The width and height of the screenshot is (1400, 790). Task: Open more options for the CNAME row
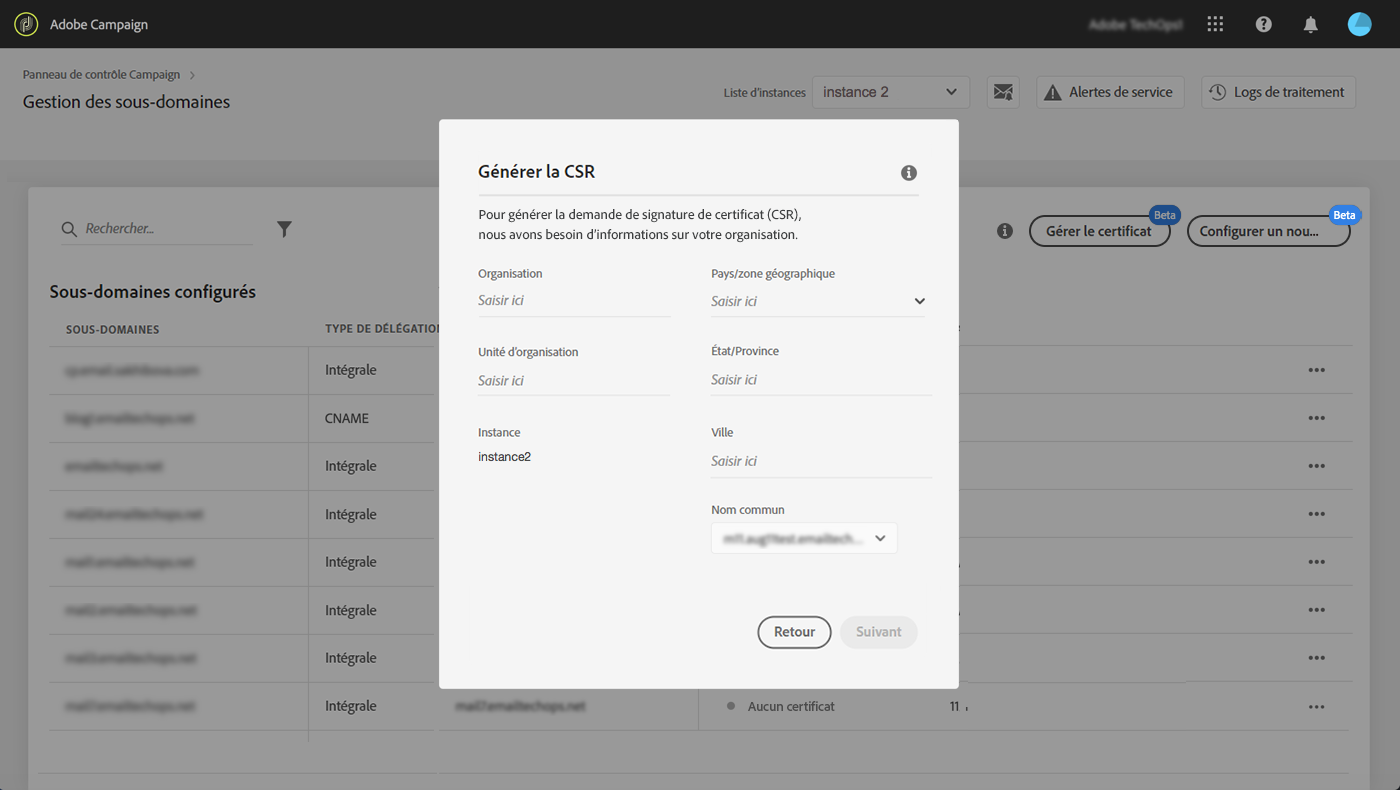[1316, 418]
